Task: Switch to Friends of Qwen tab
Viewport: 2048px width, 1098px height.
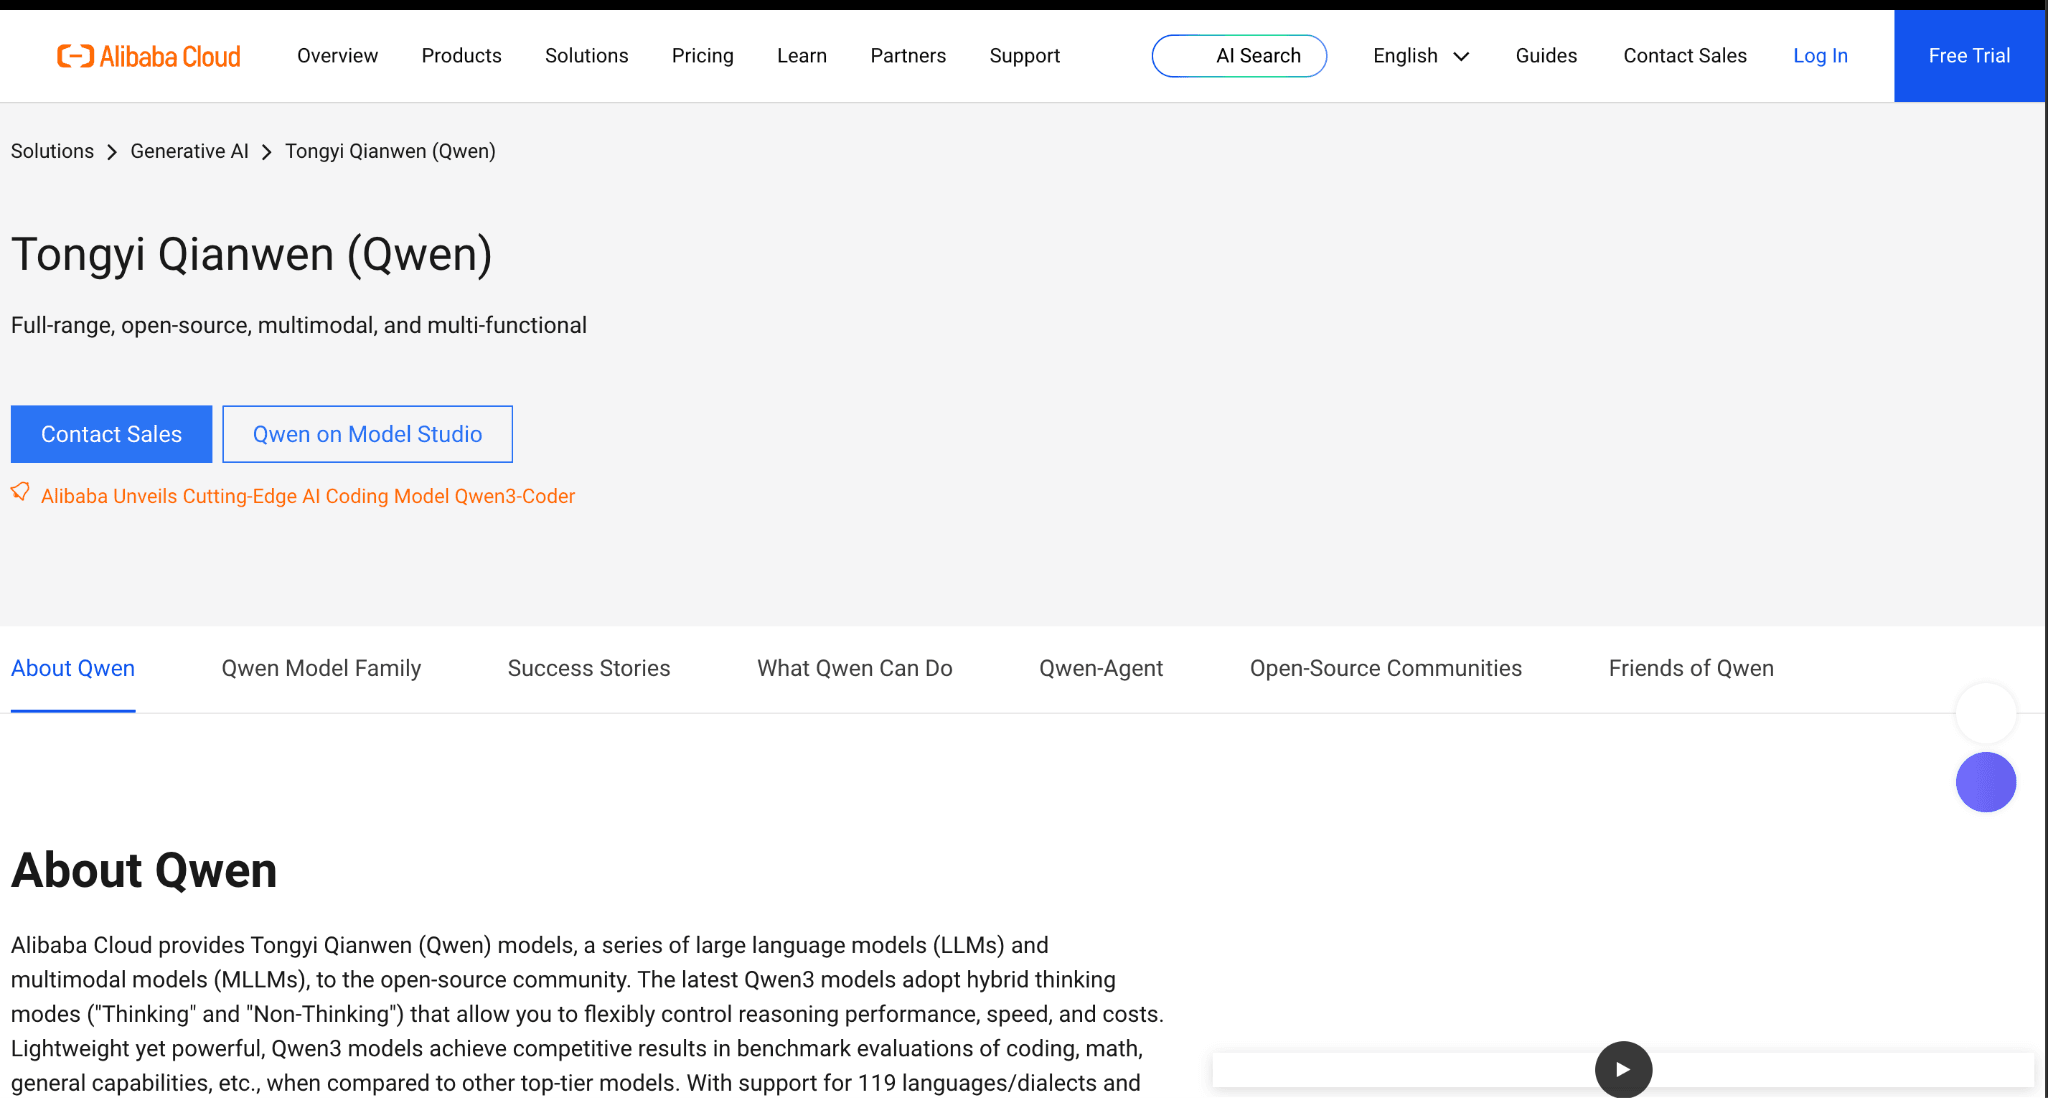Action: click(1691, 668)
